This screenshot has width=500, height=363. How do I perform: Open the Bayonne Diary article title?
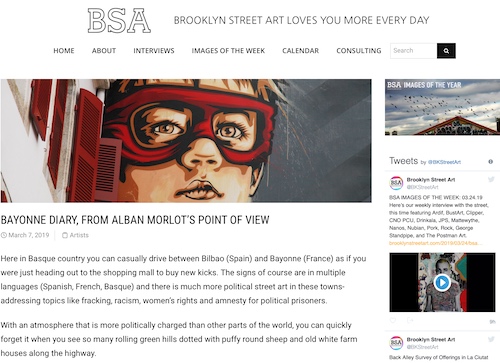pos(135,220)
